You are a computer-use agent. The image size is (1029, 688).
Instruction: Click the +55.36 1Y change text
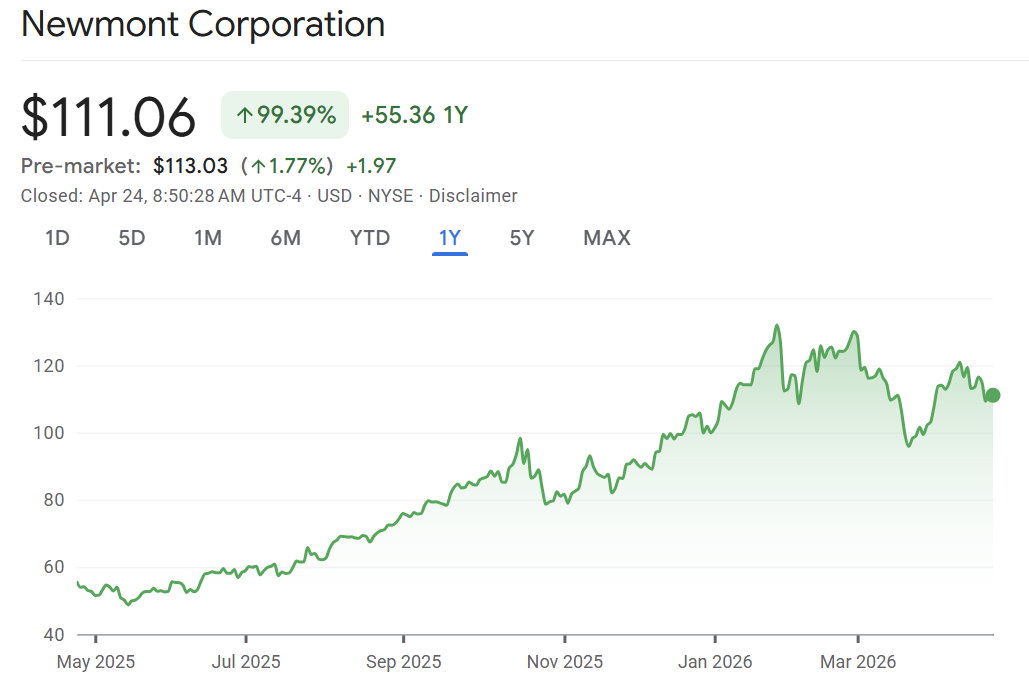(x=414, y=115)
